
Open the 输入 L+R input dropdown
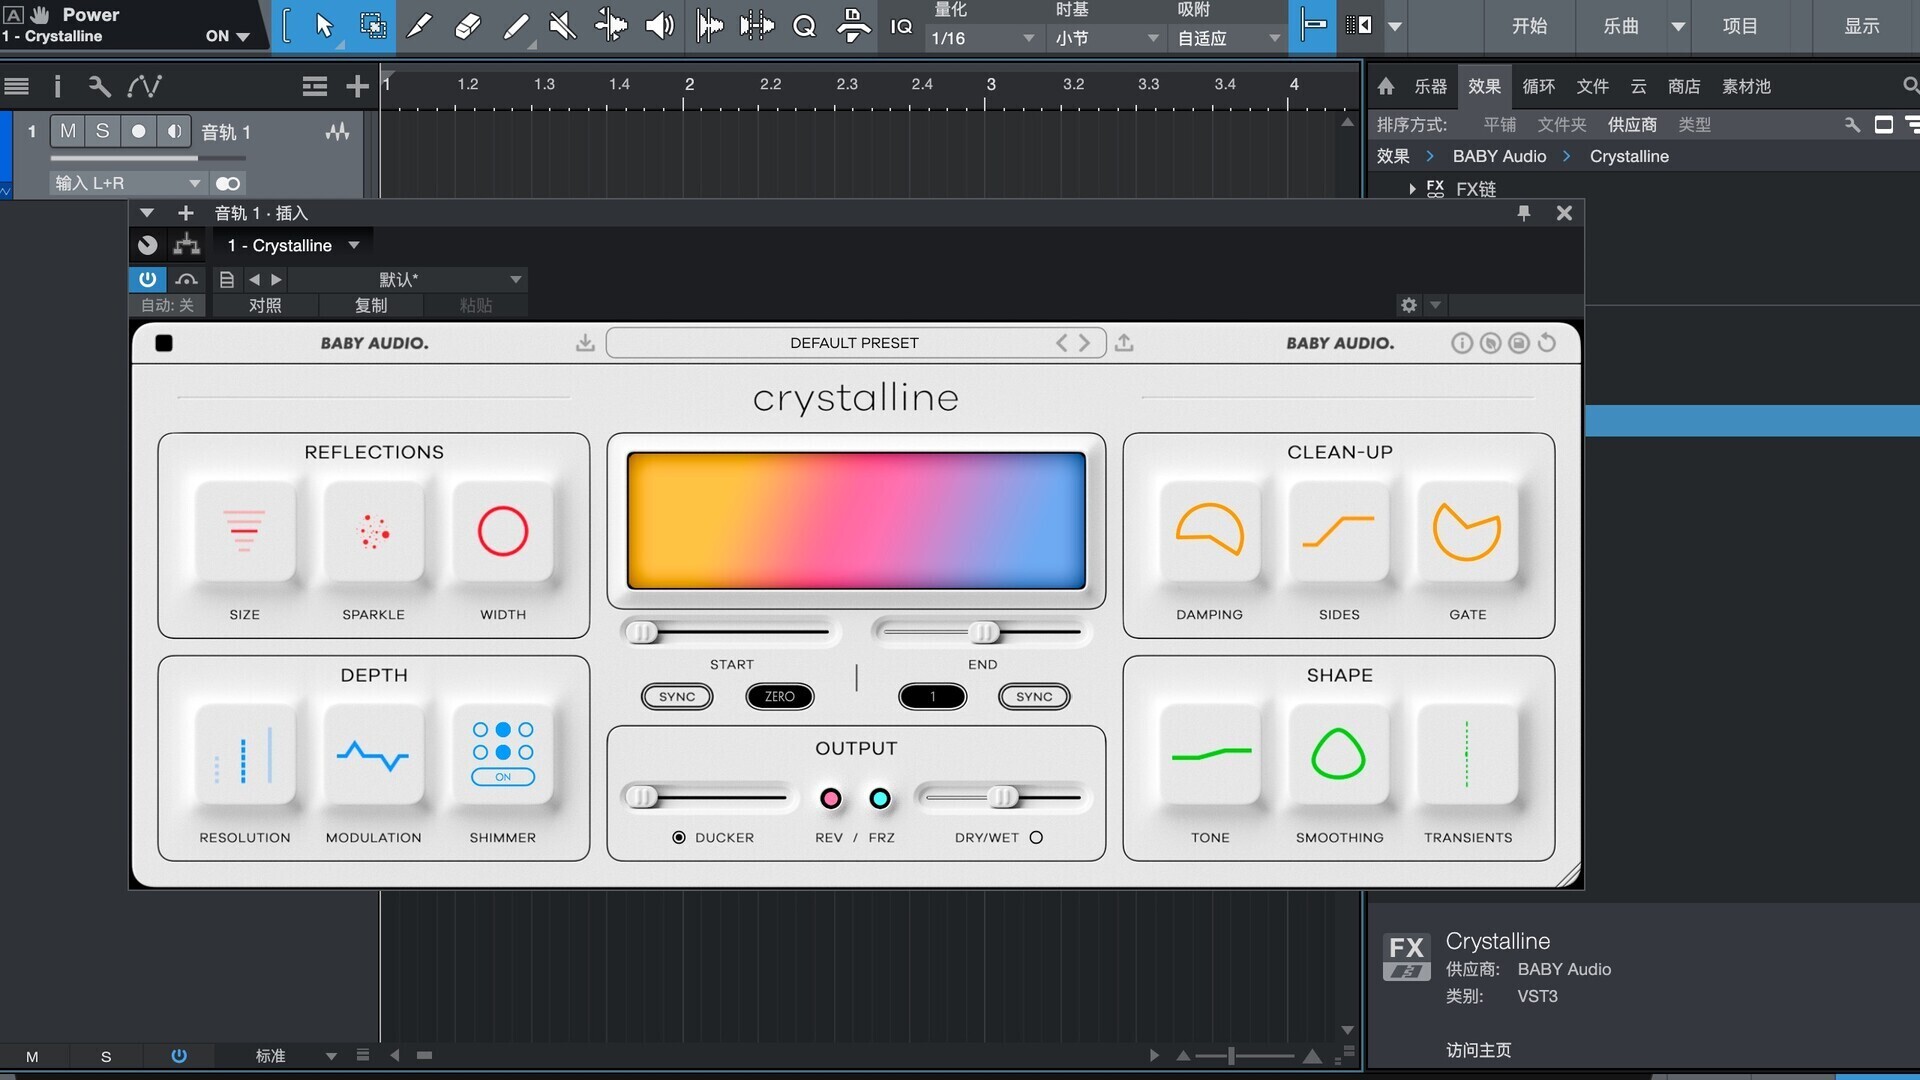127,183
